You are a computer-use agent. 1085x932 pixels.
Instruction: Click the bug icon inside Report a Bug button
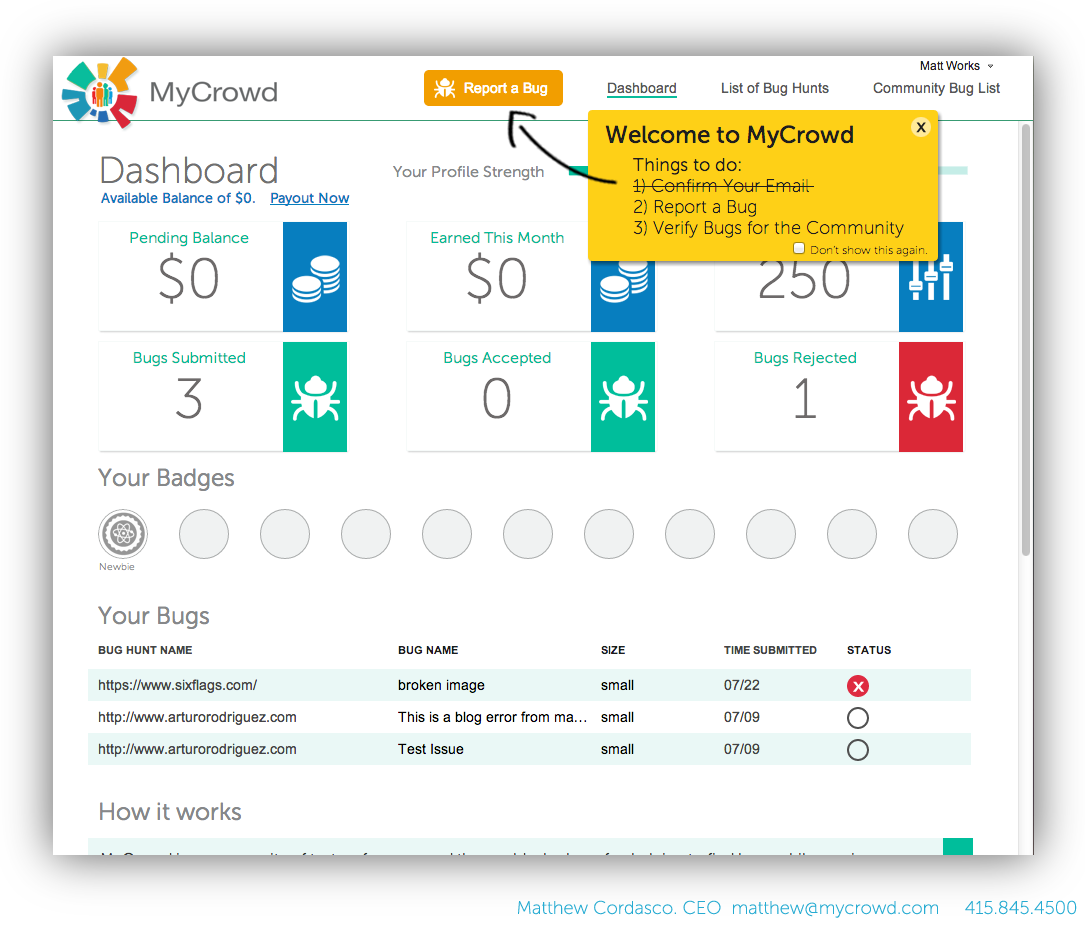coord(443,88)
